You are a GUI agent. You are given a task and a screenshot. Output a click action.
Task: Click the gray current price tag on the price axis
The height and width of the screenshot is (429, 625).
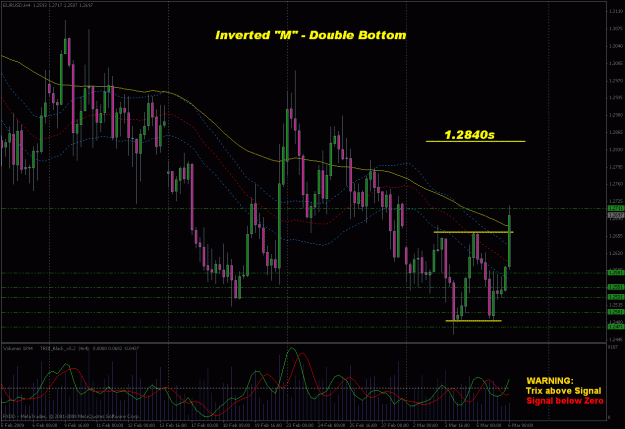(616, 215)
